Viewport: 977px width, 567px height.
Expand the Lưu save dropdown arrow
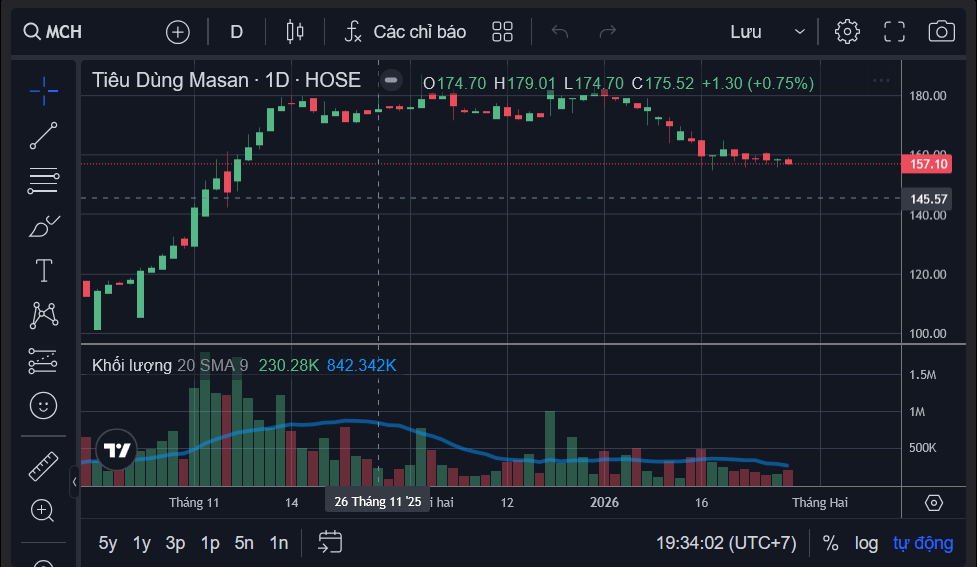(800, 31)
